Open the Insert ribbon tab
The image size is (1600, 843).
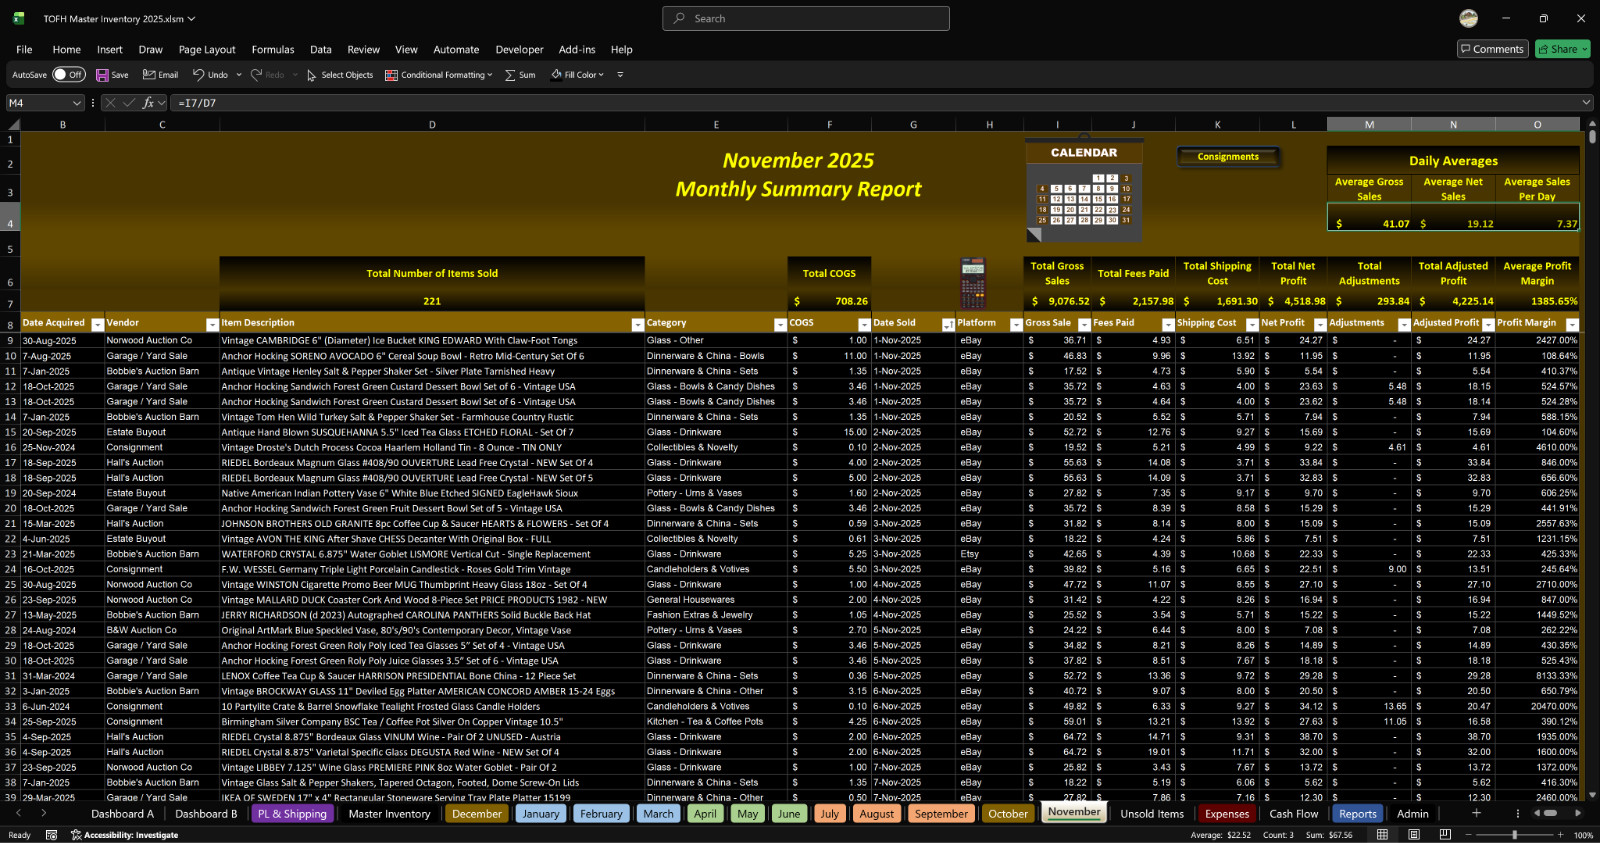(110, 49)
